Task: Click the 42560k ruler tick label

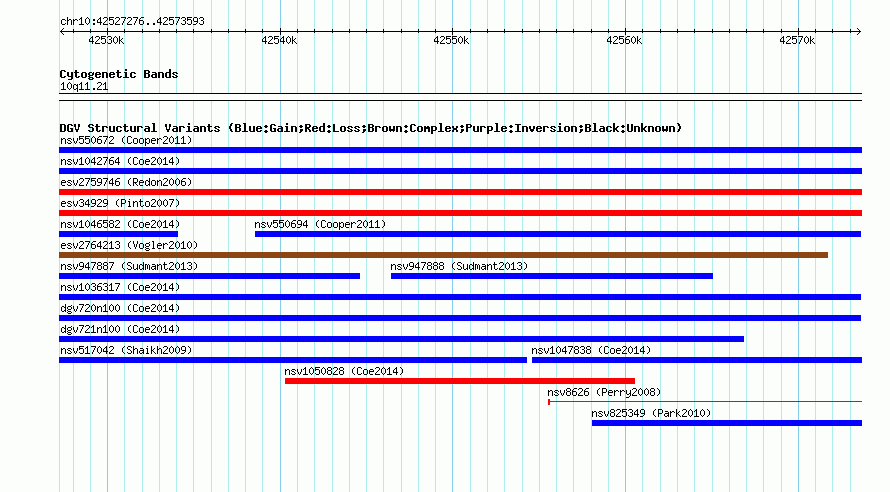Action: coord(624,40)
